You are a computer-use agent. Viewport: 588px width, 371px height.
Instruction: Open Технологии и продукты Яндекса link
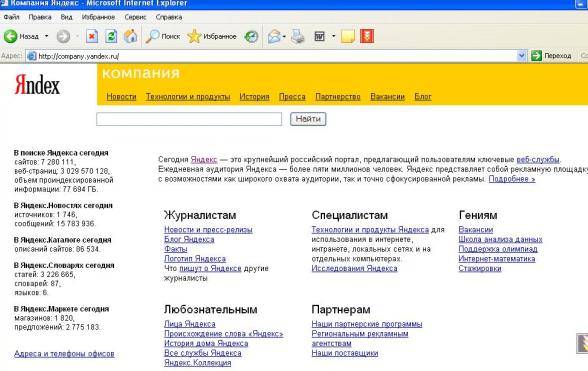click(x=370, y=230)
